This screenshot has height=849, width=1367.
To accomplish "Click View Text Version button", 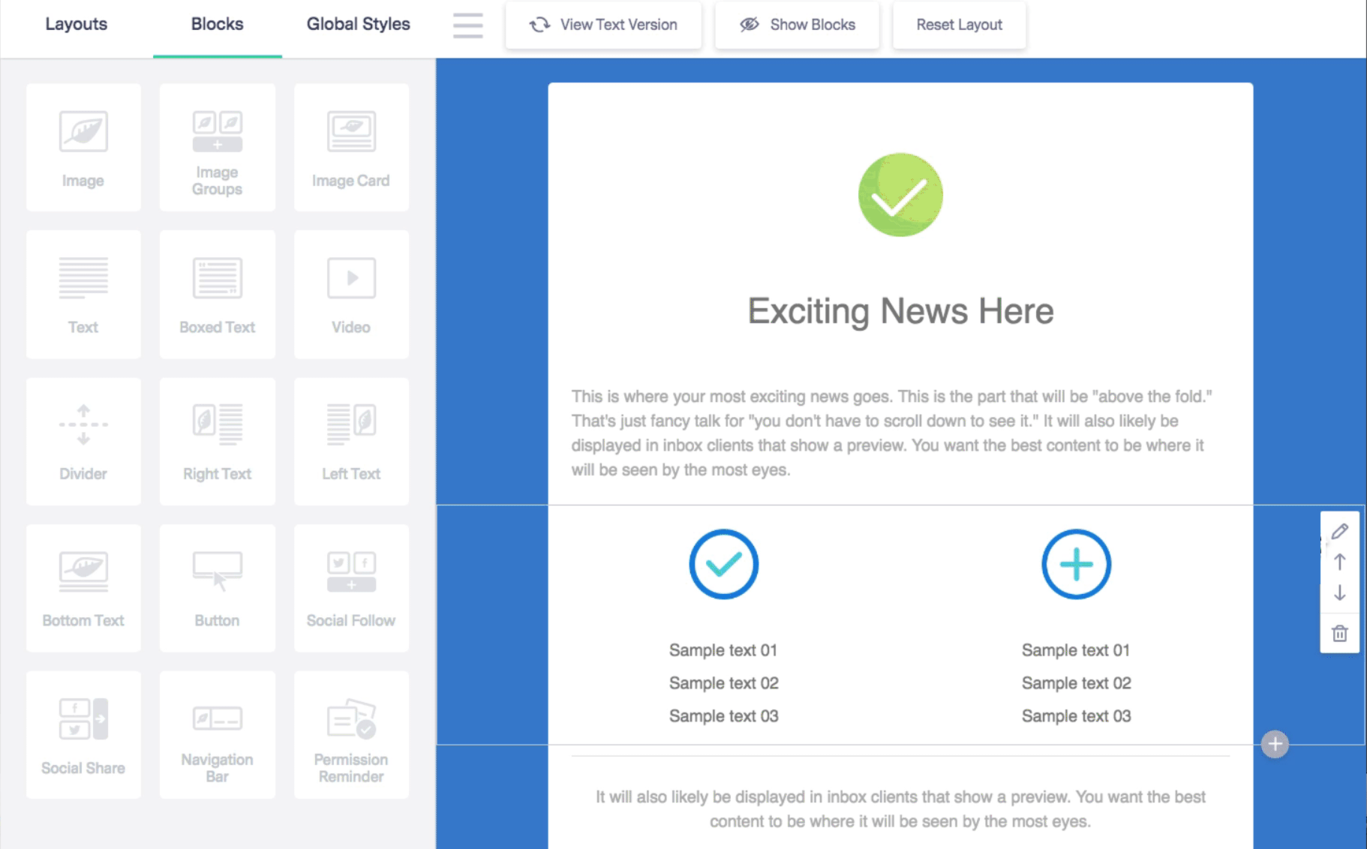I will (603, 25).
